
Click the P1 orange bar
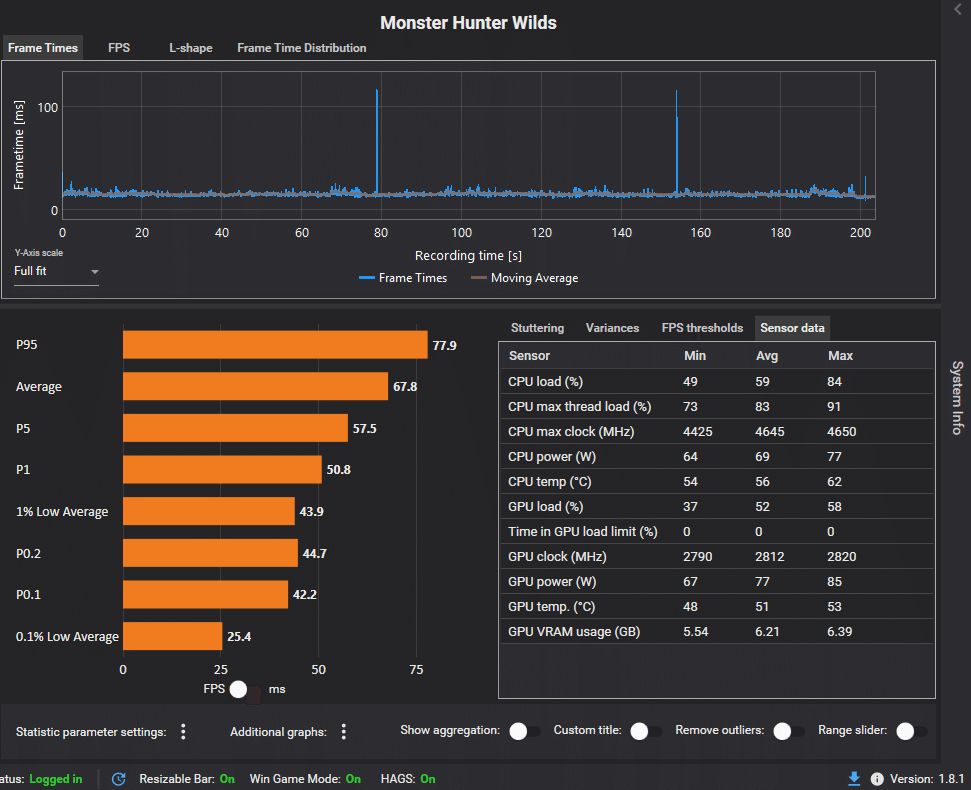[222, 469]
